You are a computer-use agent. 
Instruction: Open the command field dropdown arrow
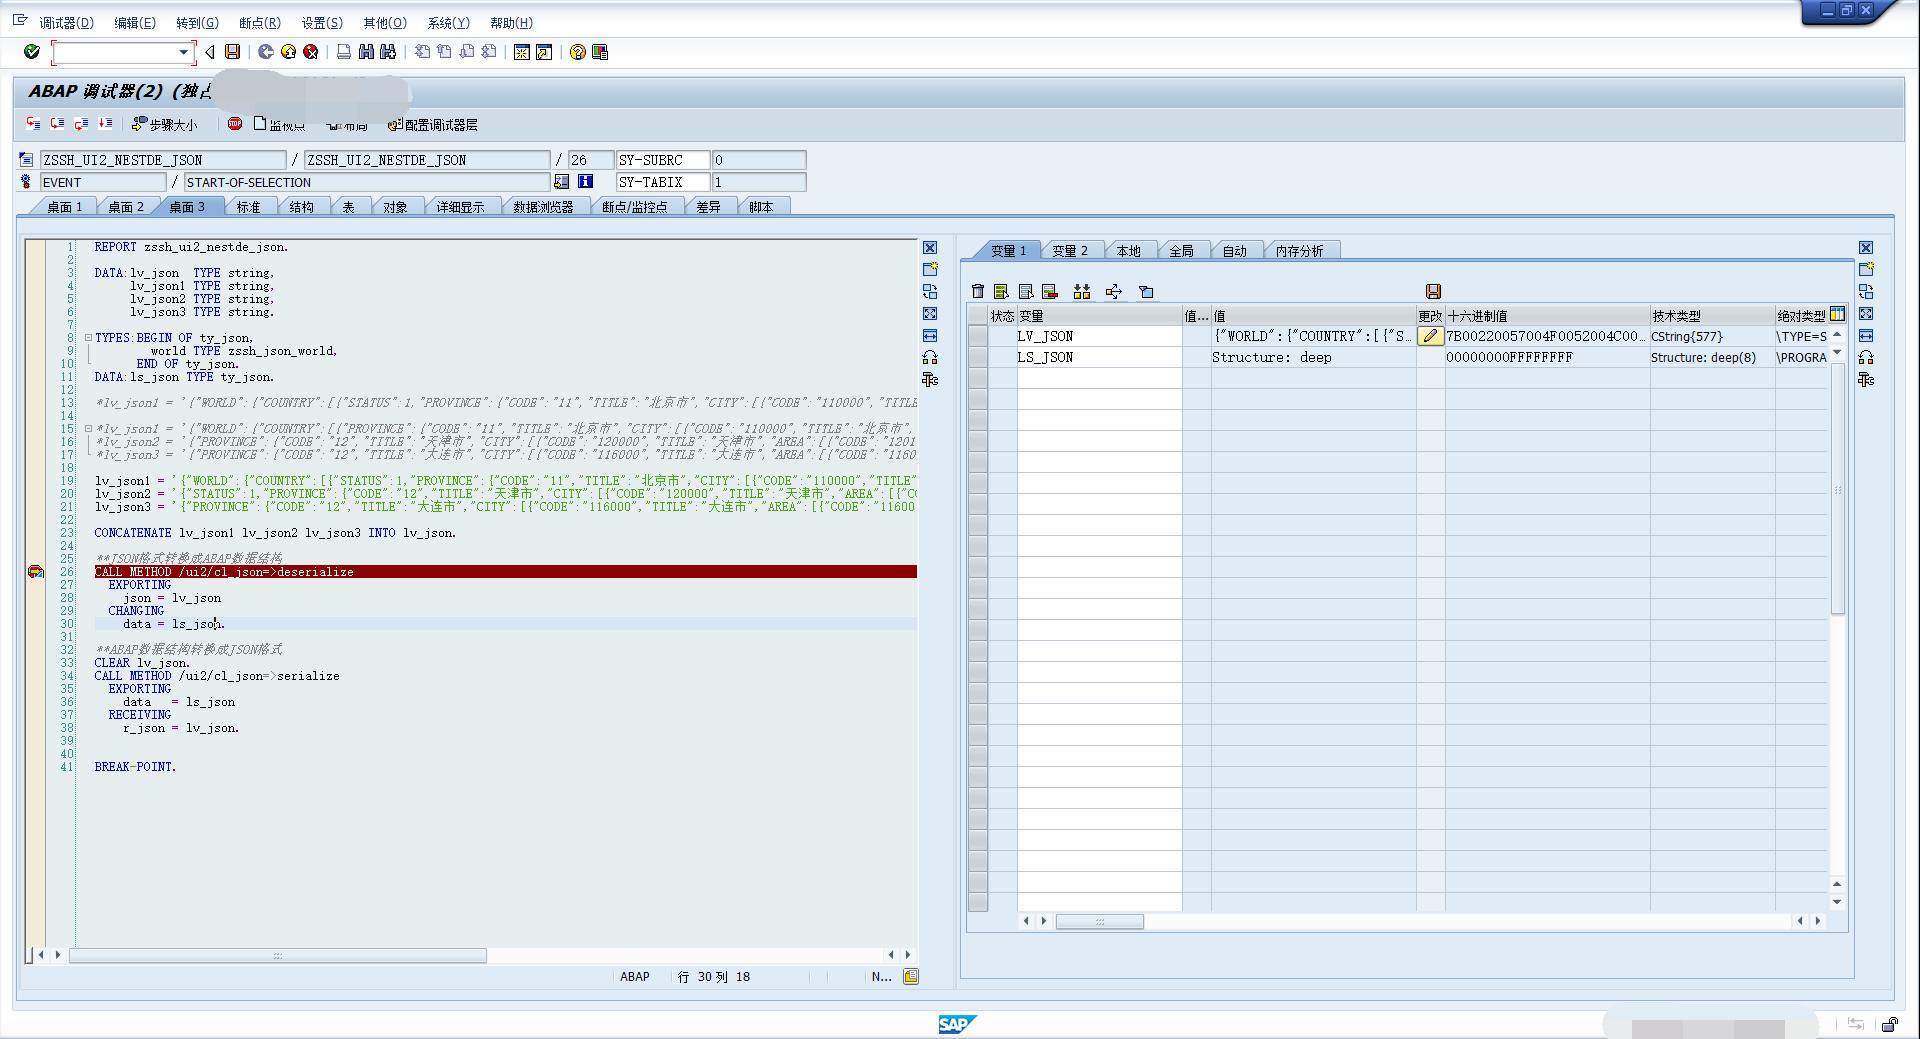(183, 52)
